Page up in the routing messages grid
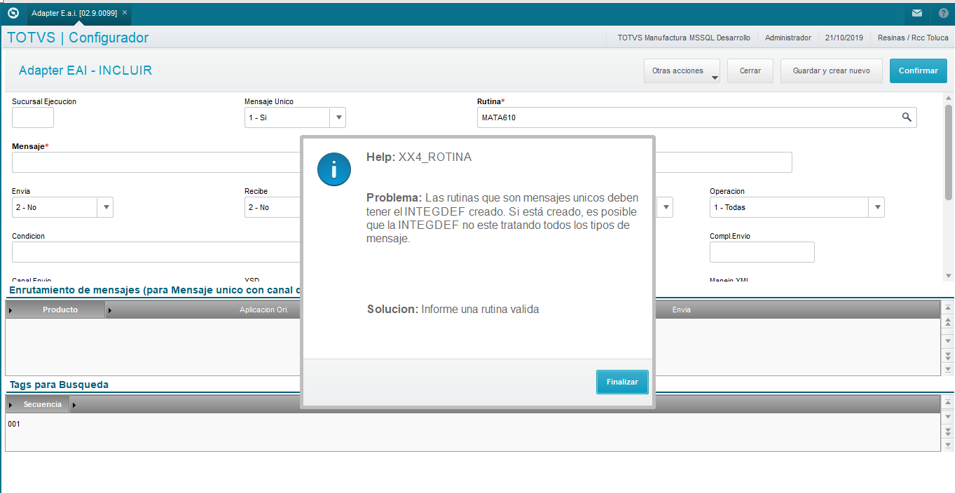This screenshot has height=493, width=955. click(948, 324)
